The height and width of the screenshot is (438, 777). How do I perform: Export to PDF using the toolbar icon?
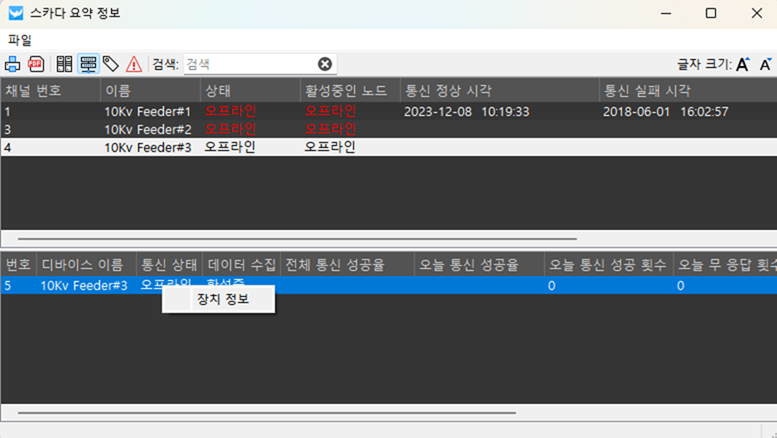click(36, 64)
